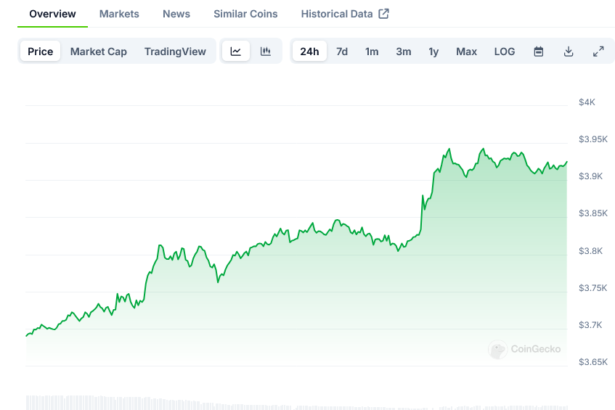615x410 pixels.
Task: Set chart range to 7d
Action: point(342,51)
